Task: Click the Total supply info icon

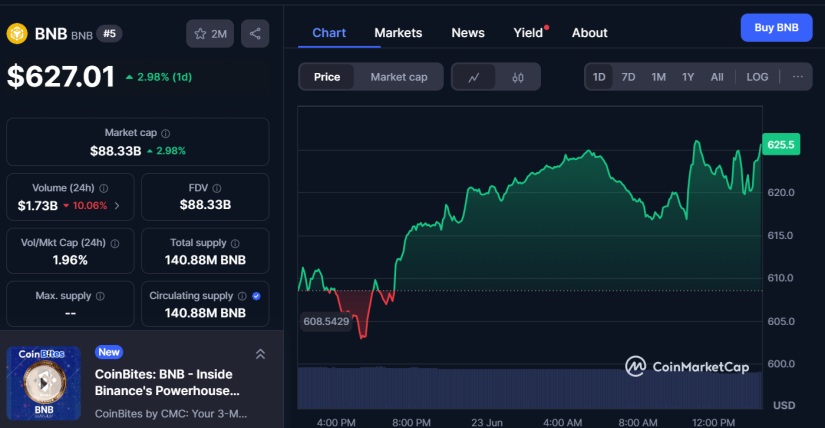Action: tap(235, 243)
